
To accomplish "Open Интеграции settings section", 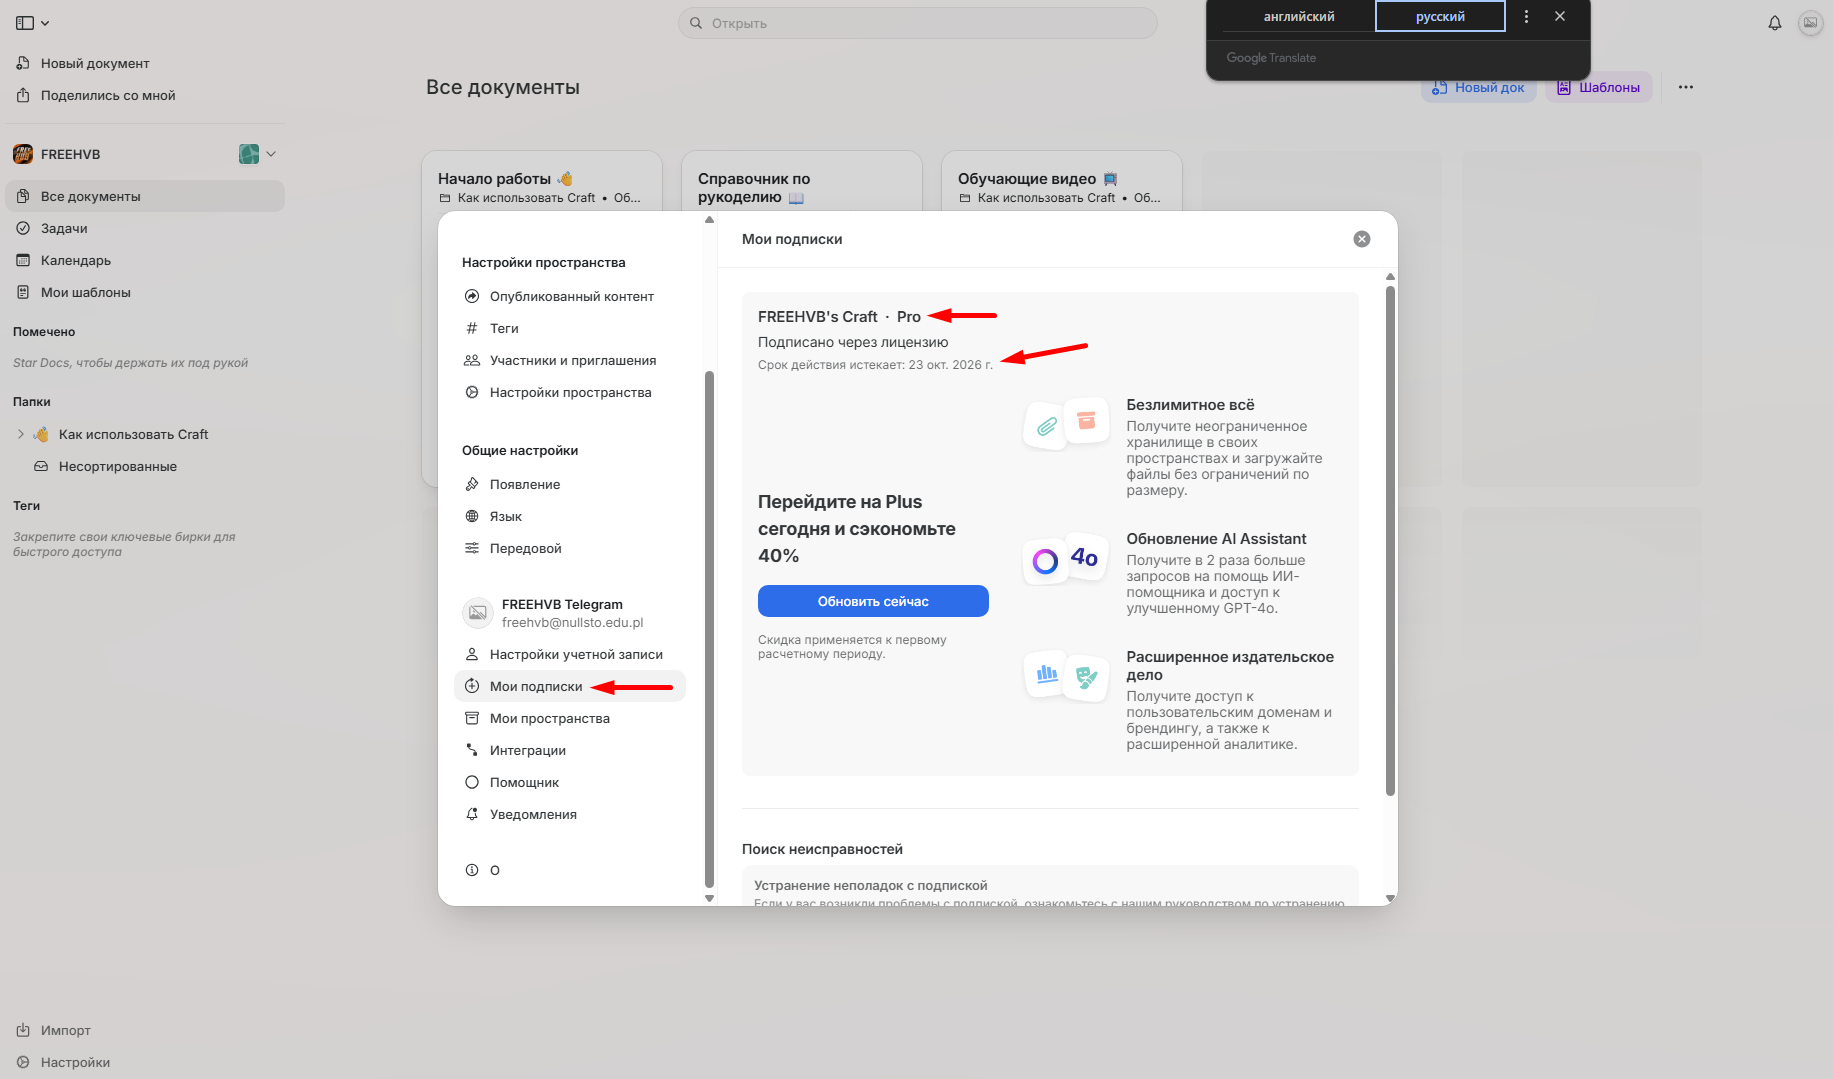I will 527,751.
